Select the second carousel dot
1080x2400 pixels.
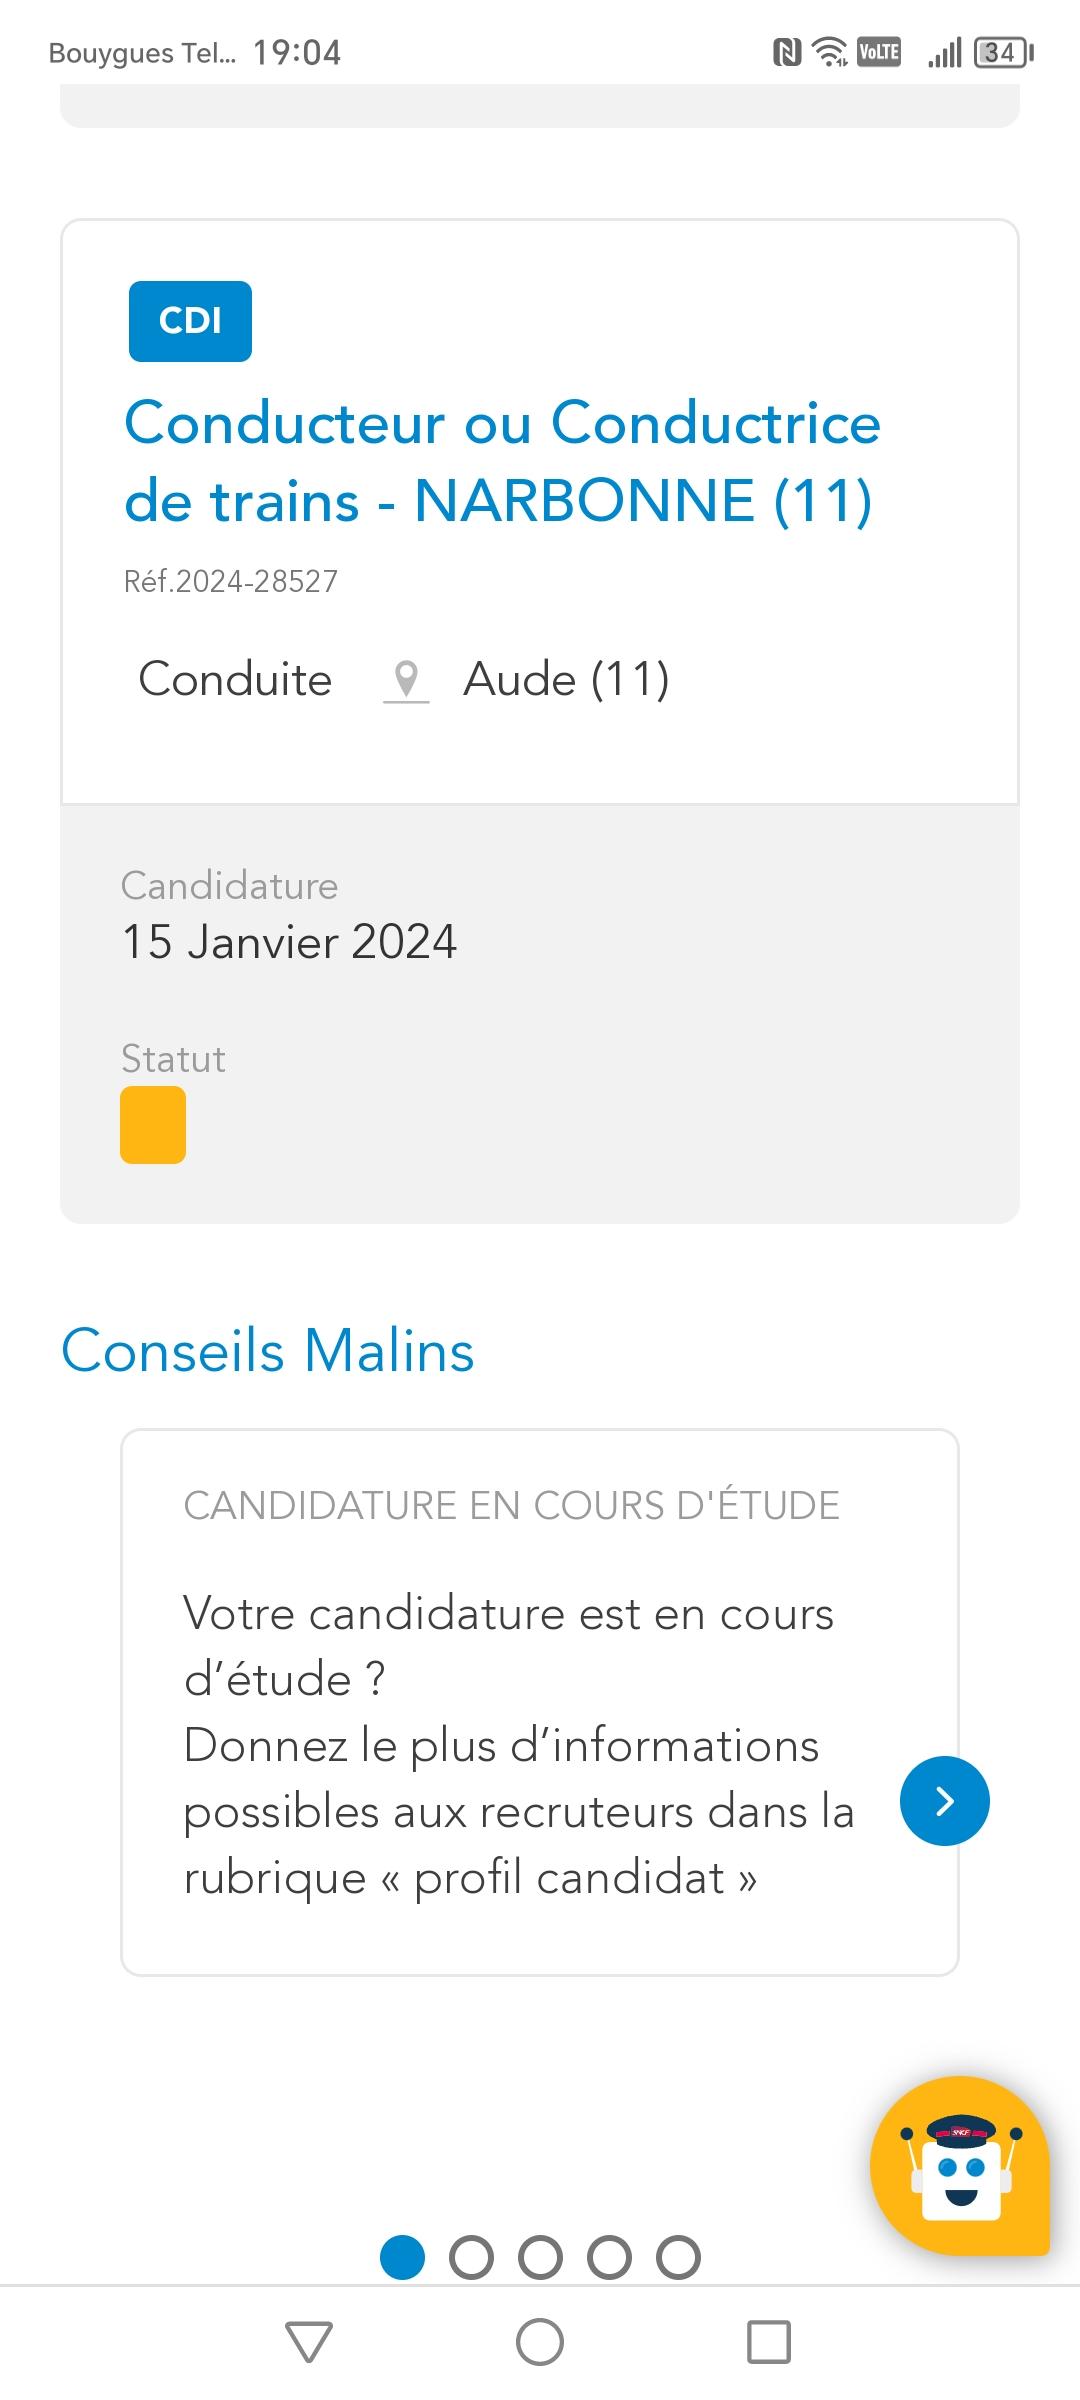point(472,2258)
